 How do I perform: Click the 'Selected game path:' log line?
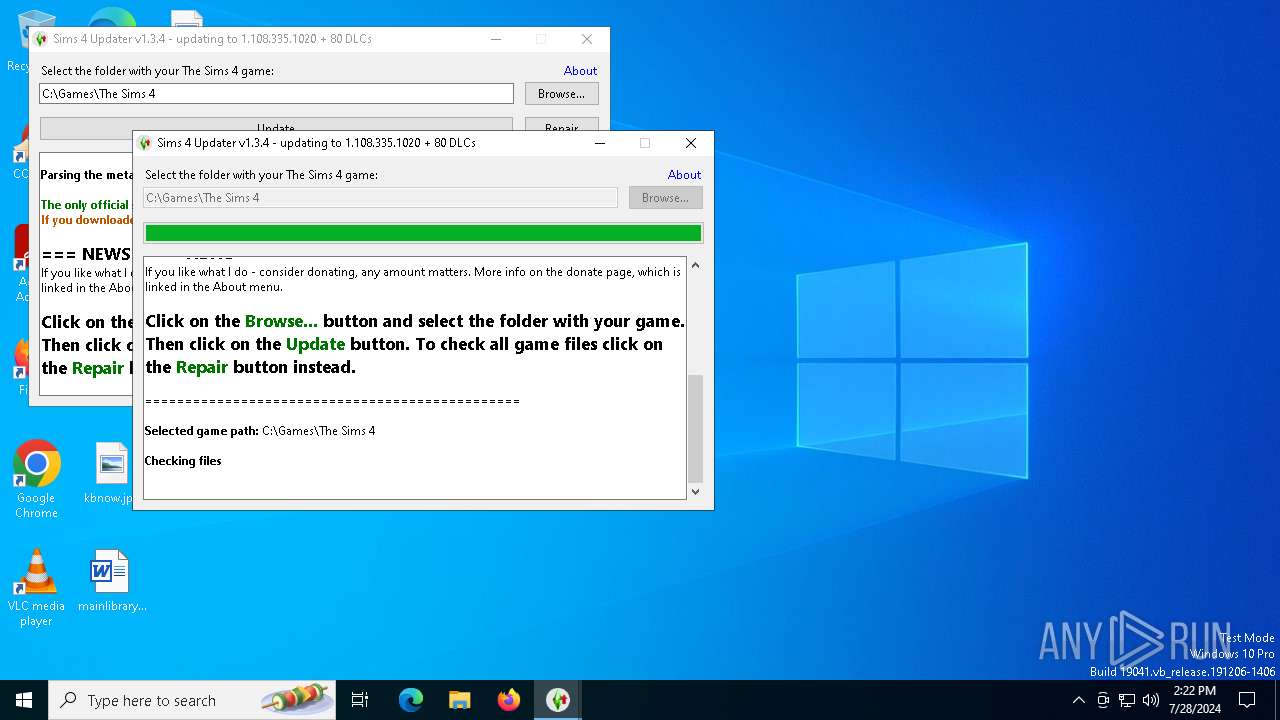pyautogui.click(x=260, y=431)
